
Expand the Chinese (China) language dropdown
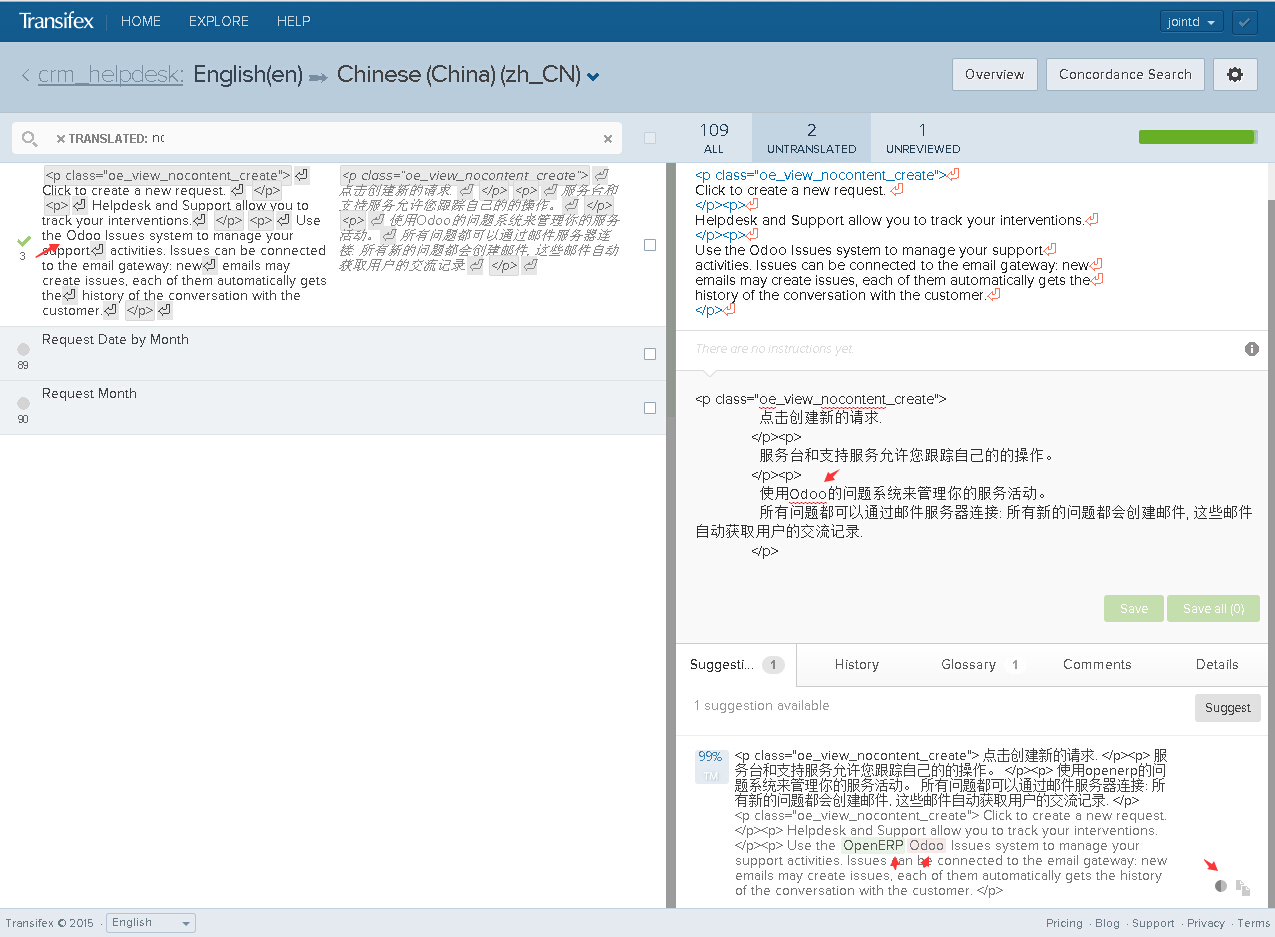pos(594,76)
